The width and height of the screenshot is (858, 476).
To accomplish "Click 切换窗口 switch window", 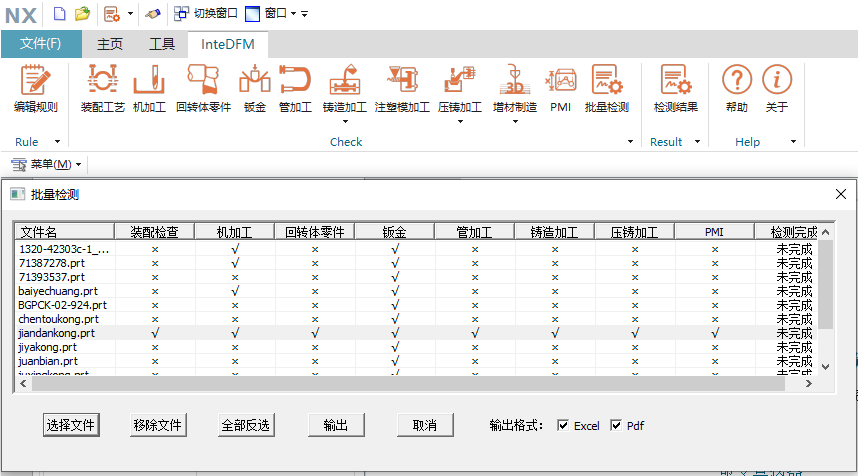I will 206,13.
